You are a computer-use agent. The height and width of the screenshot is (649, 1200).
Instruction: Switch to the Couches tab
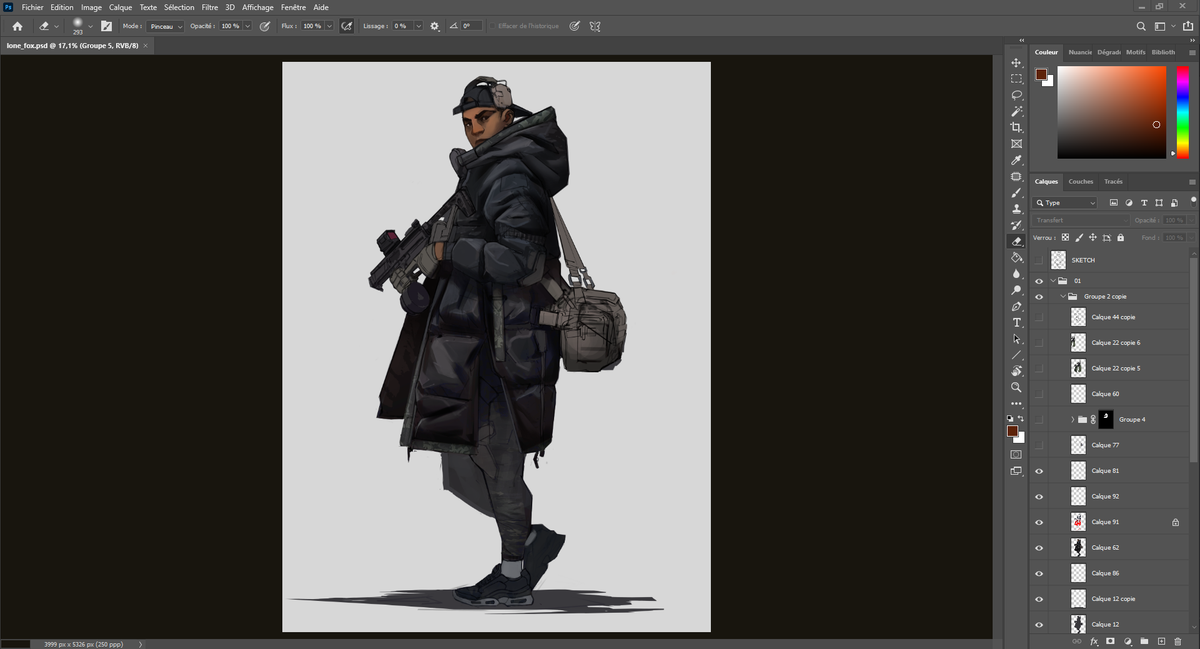pos(1081,182)
